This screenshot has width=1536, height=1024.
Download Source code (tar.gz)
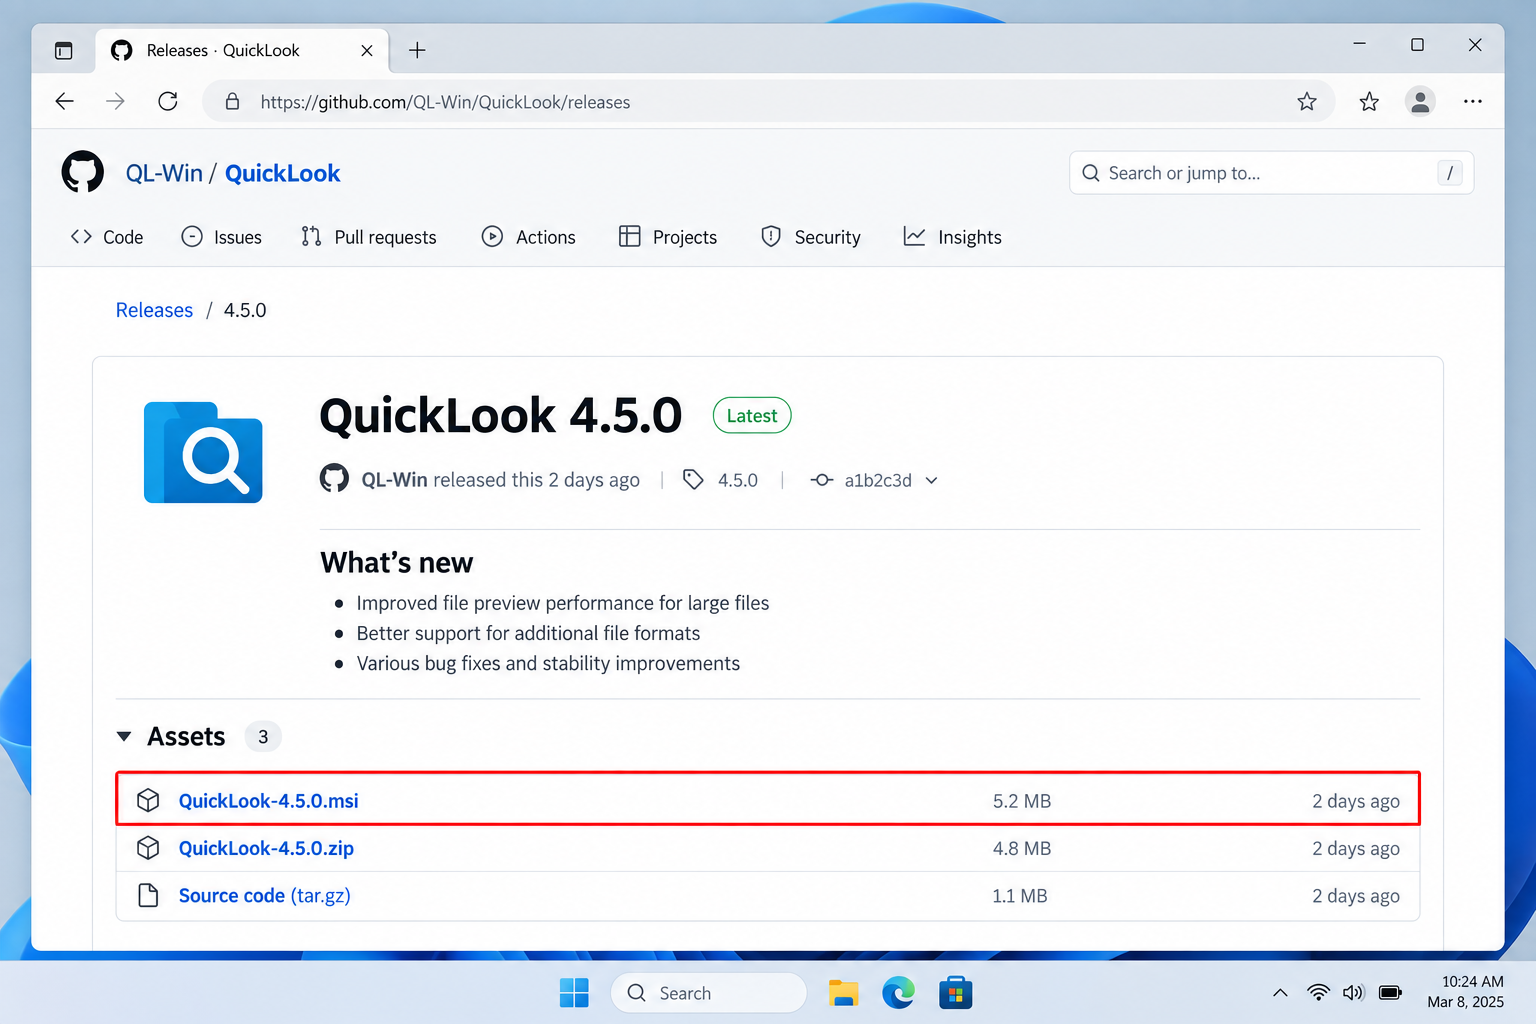(x=264, y=896)
